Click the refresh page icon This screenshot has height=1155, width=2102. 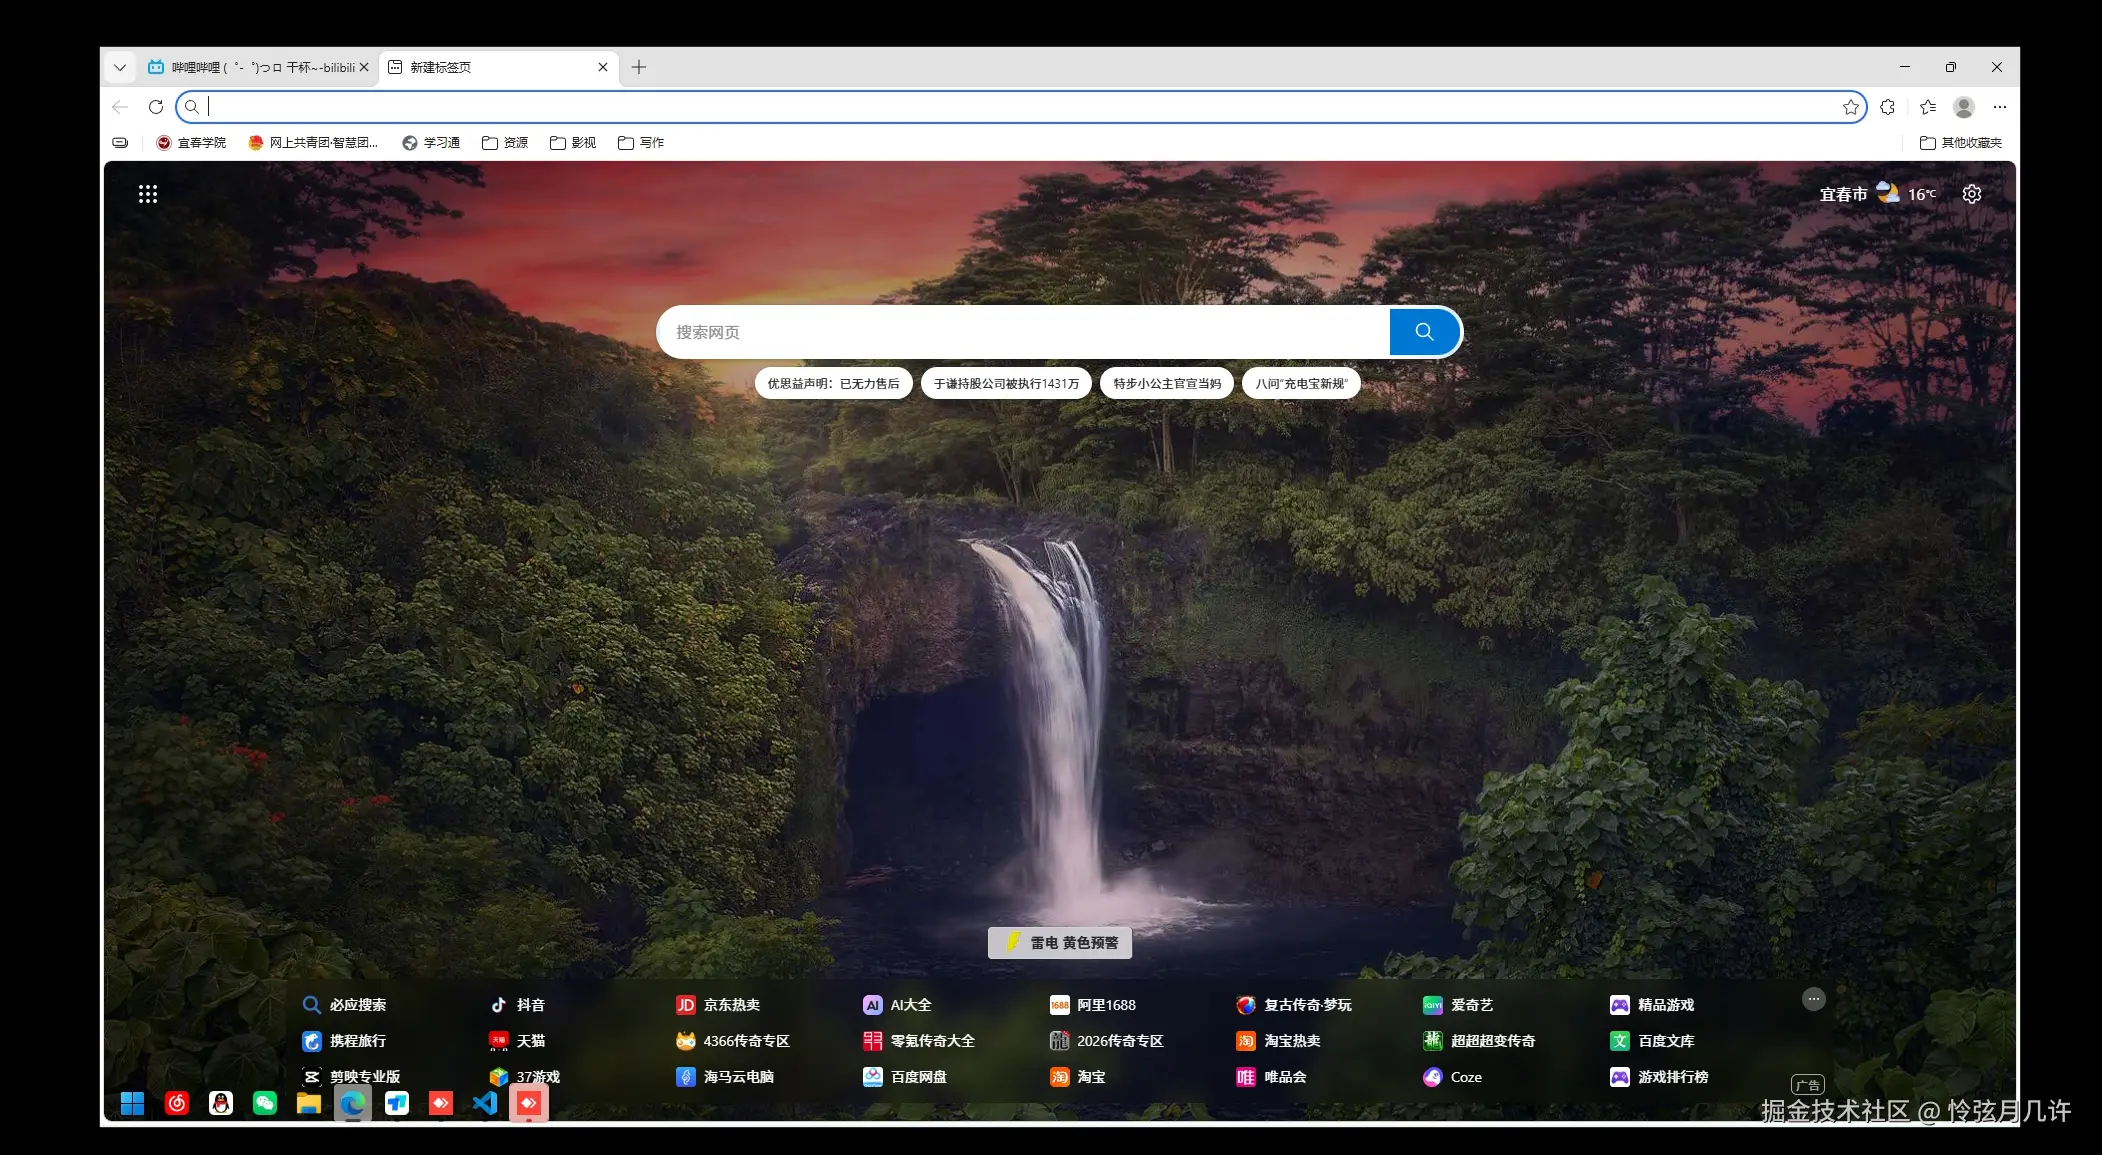coord(156,107)
